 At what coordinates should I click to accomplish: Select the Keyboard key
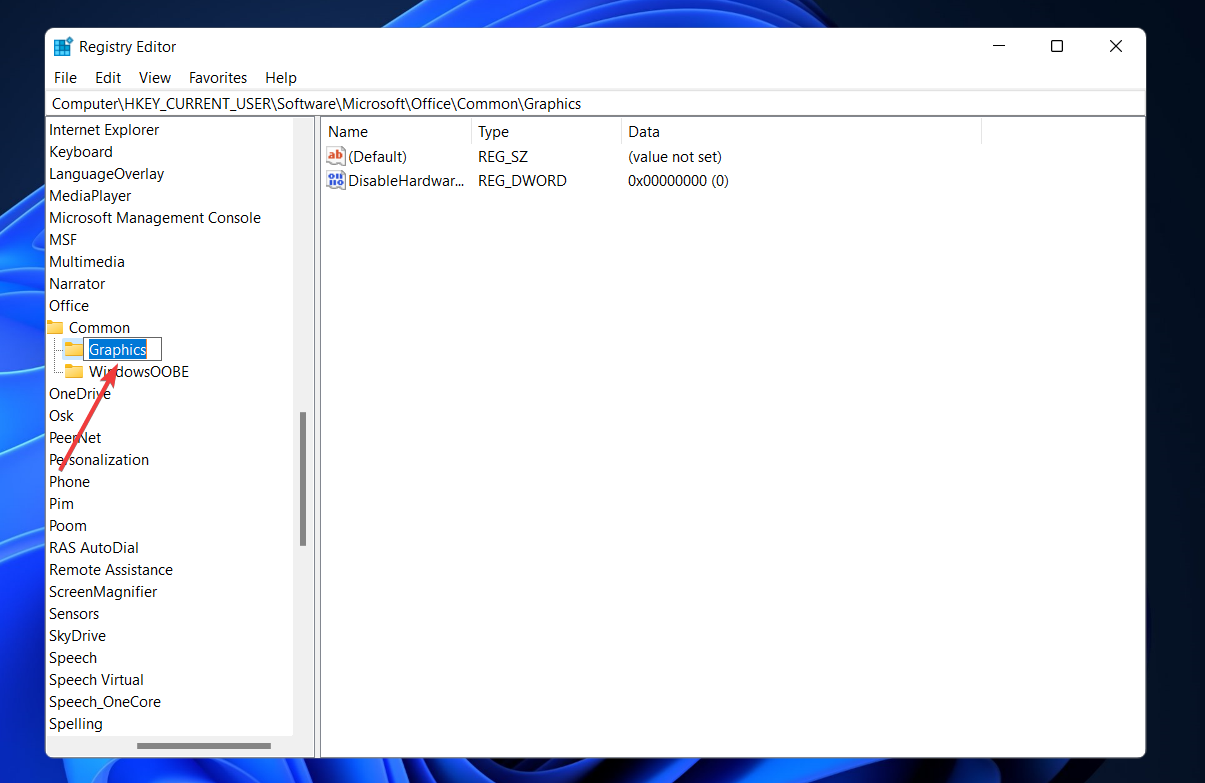pyautogui.click(x=81, y=152)
